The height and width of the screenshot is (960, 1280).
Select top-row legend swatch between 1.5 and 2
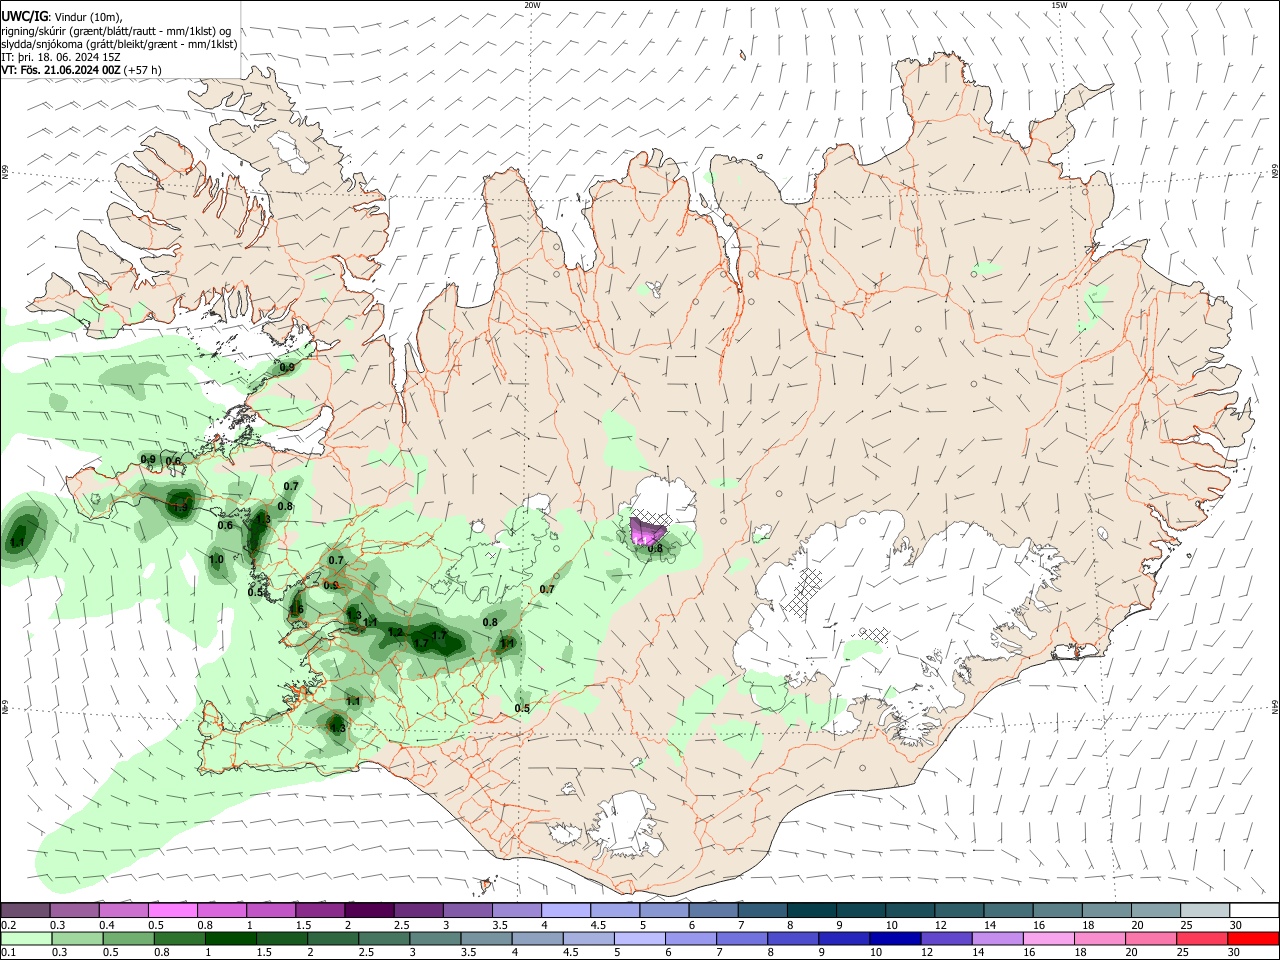coord(319,910)
